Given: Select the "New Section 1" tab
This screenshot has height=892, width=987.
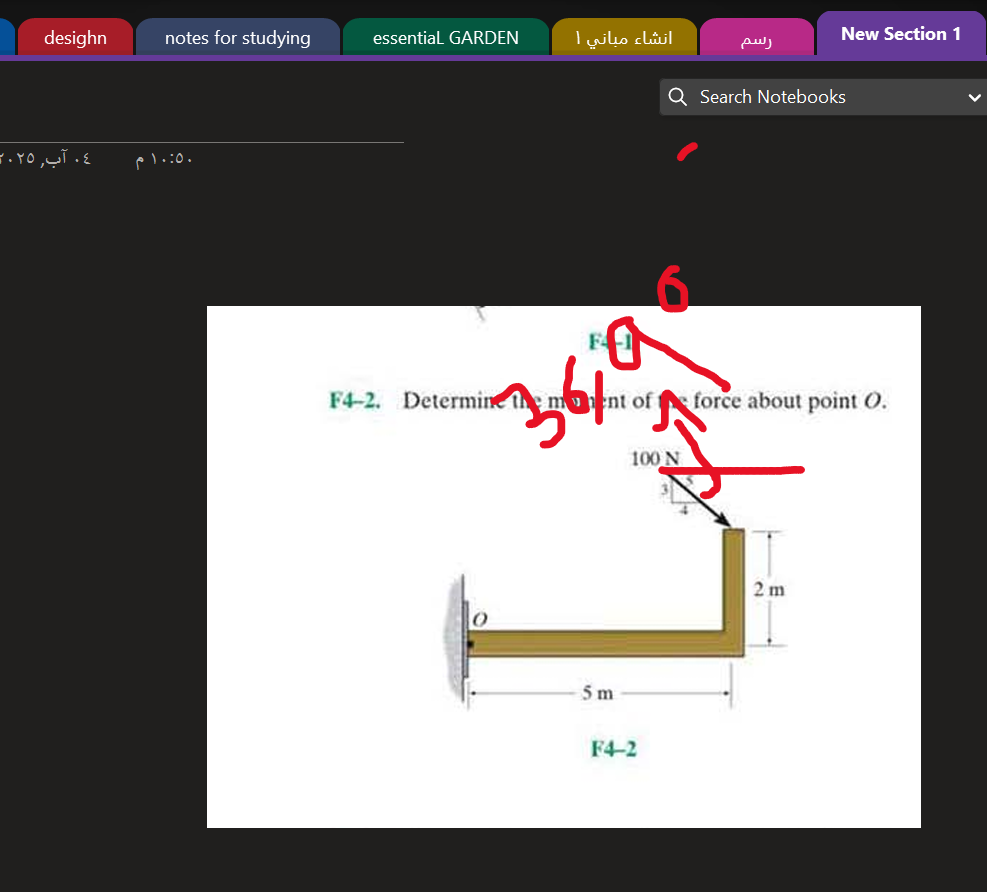Looking at the screenshot, I should coord(899,33).
